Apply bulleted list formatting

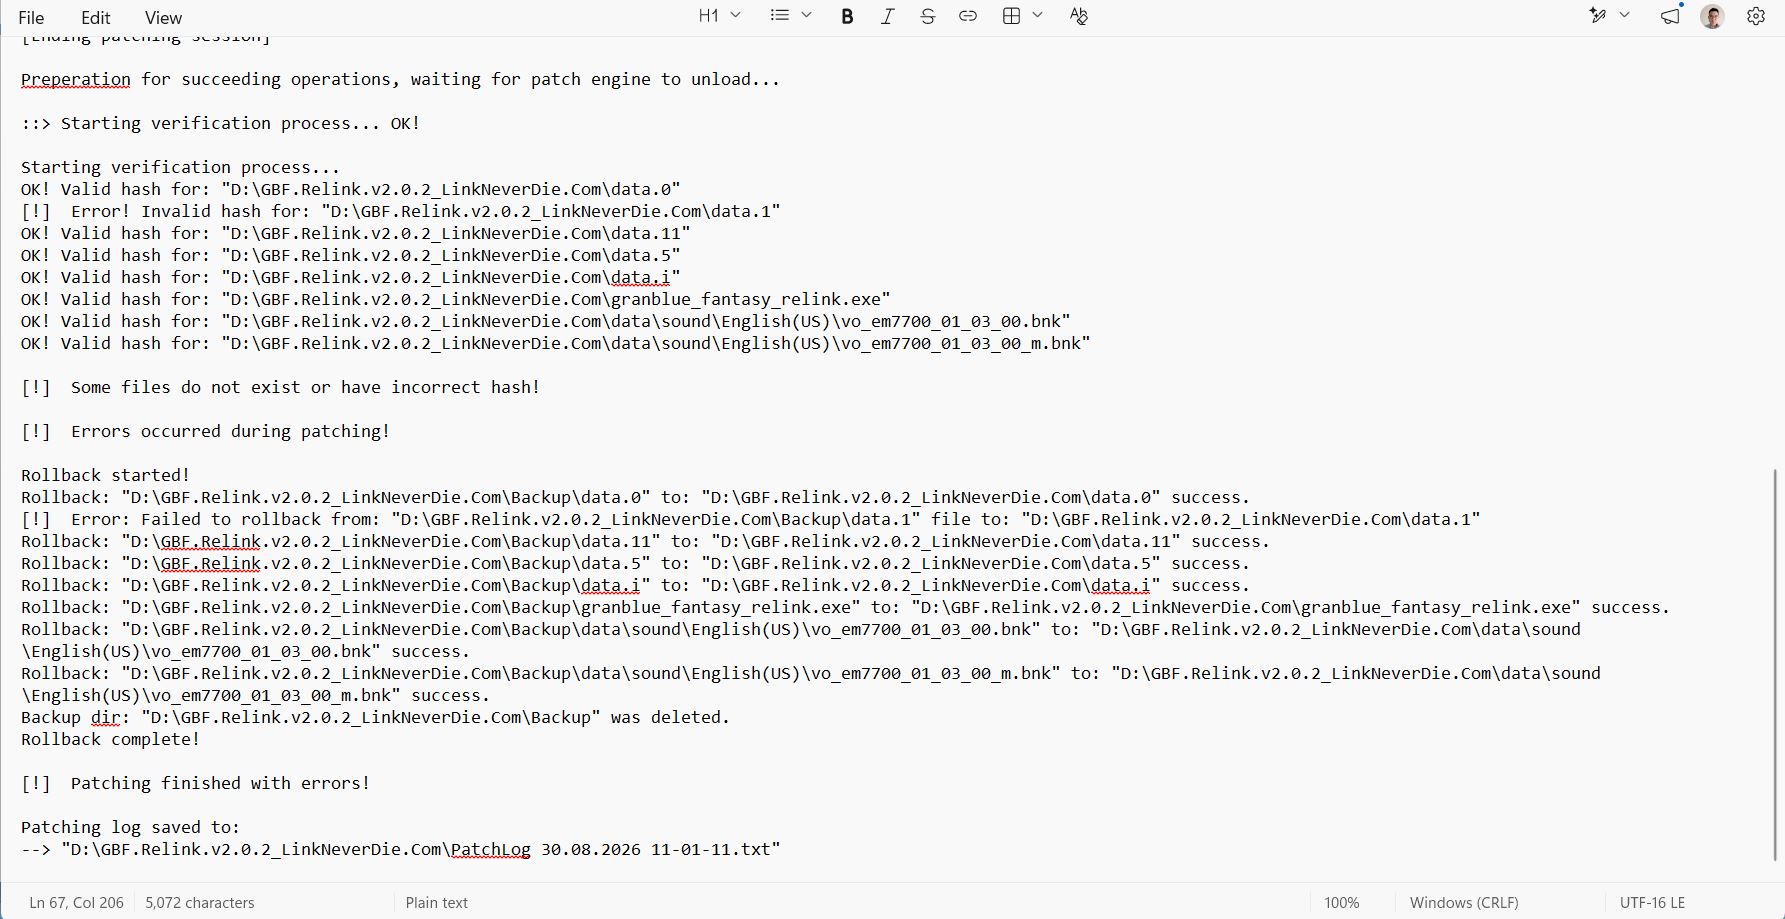coord(780,16)
